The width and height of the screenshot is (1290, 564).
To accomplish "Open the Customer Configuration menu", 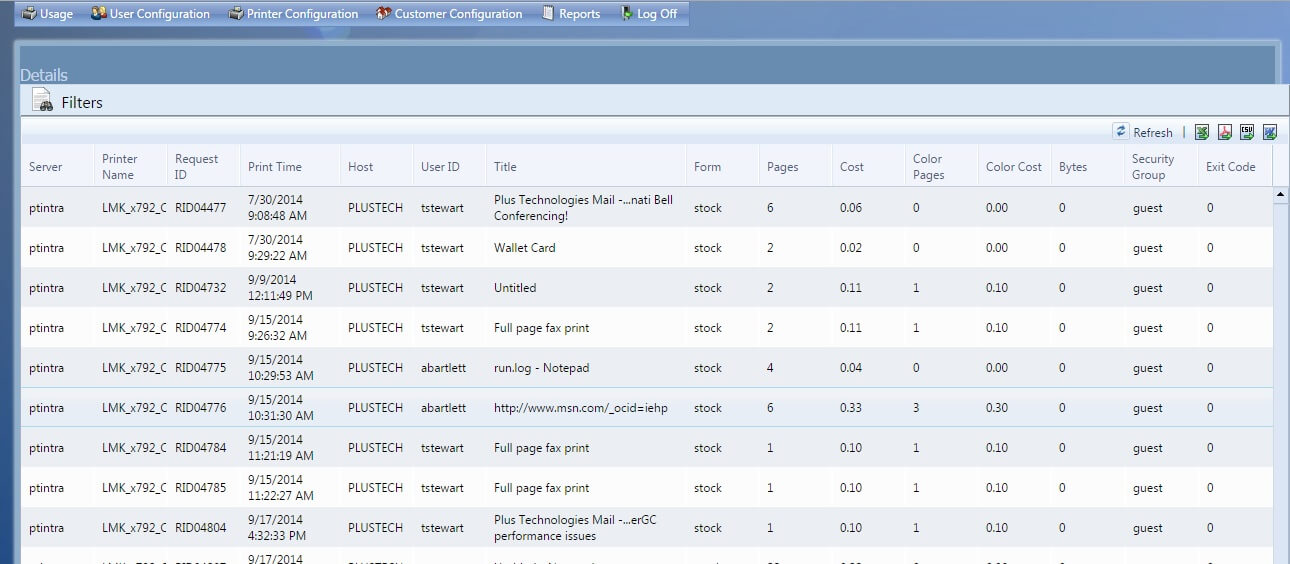I will (449, 14).
